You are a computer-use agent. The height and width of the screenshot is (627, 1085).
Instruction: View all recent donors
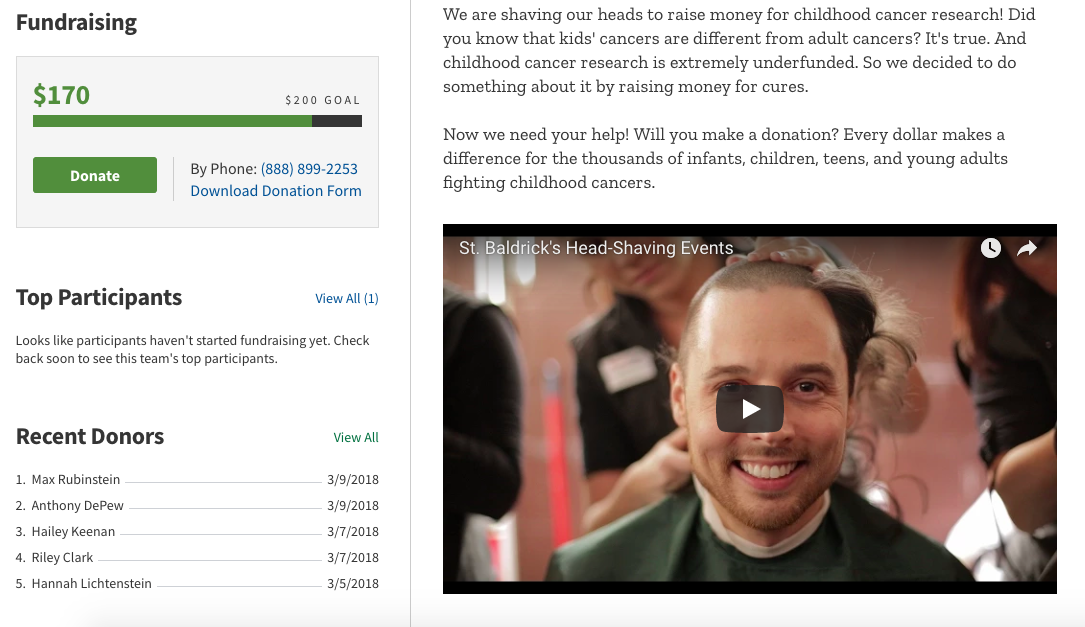[x=356, y=437]
